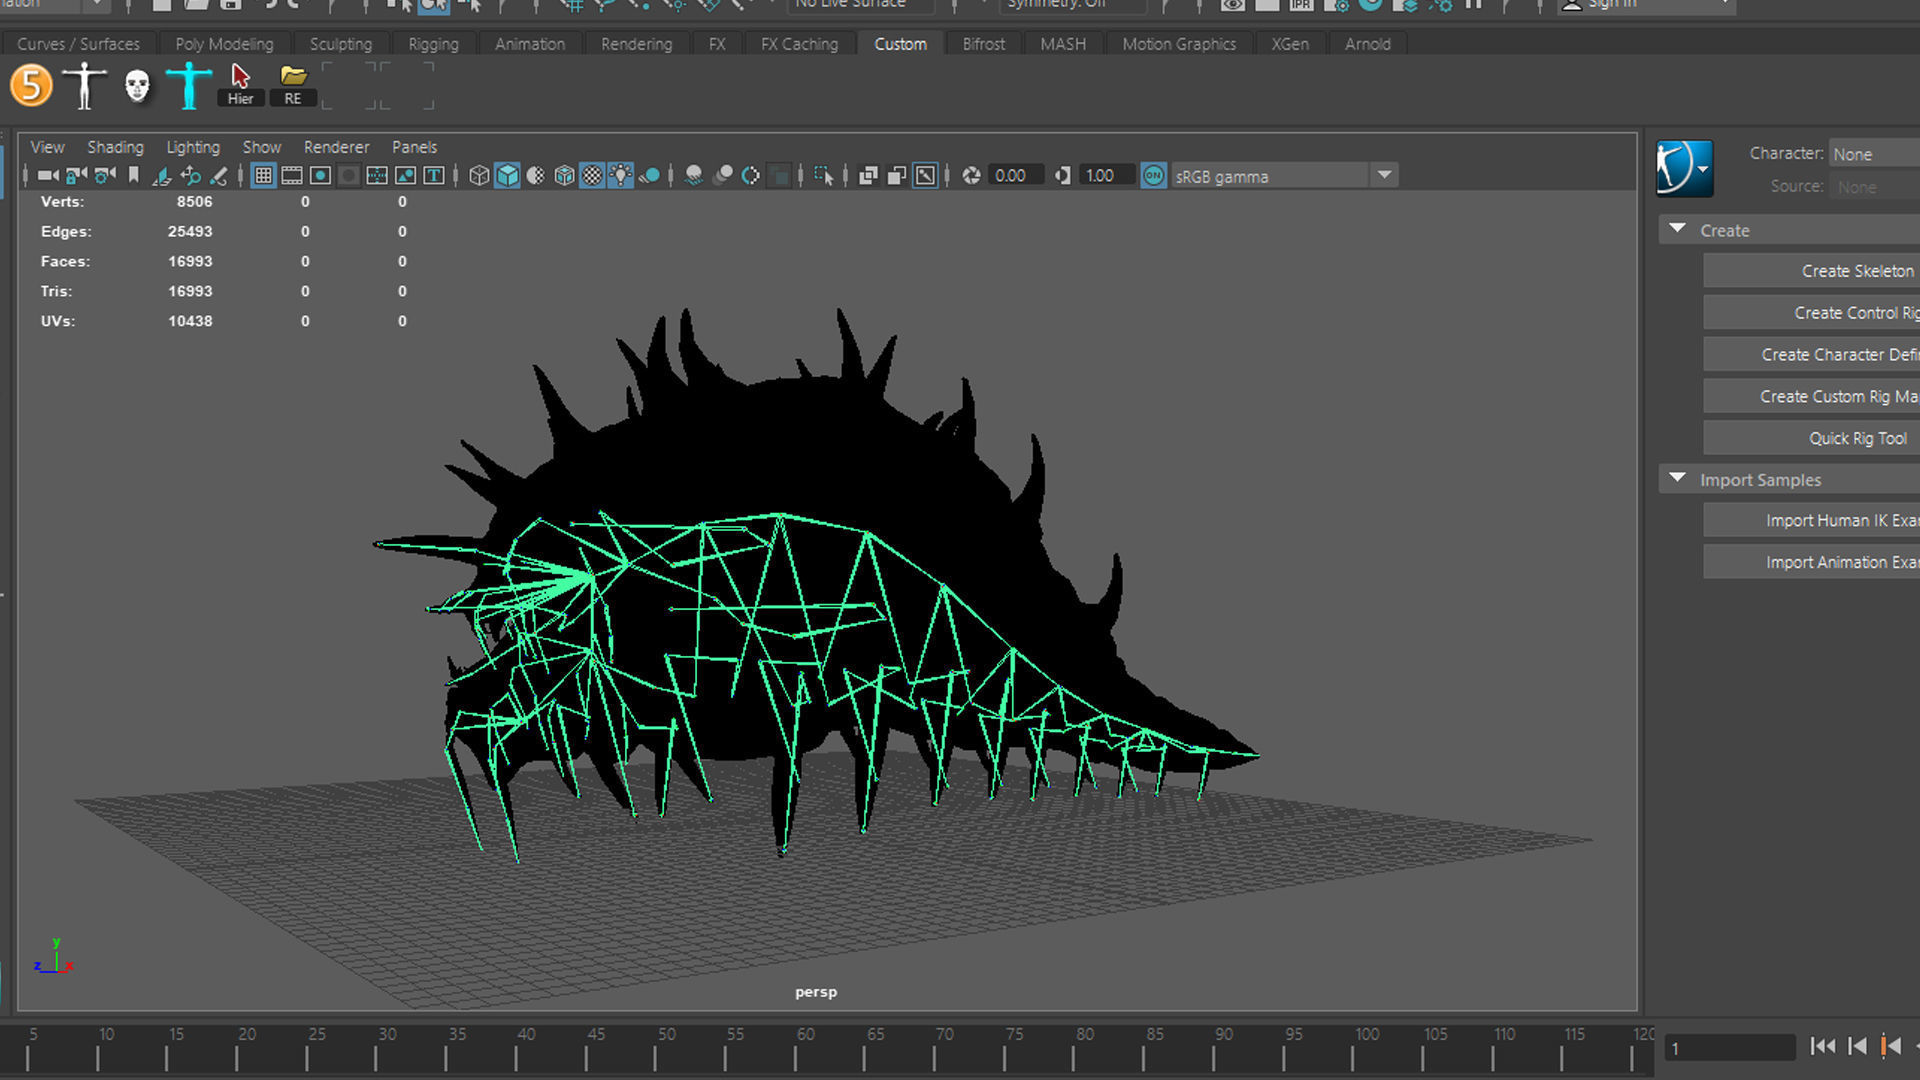This screenshot has height=1080, width=1920.
Task: Toggle the View Transform ON button
Action: tap(1153, 176)
